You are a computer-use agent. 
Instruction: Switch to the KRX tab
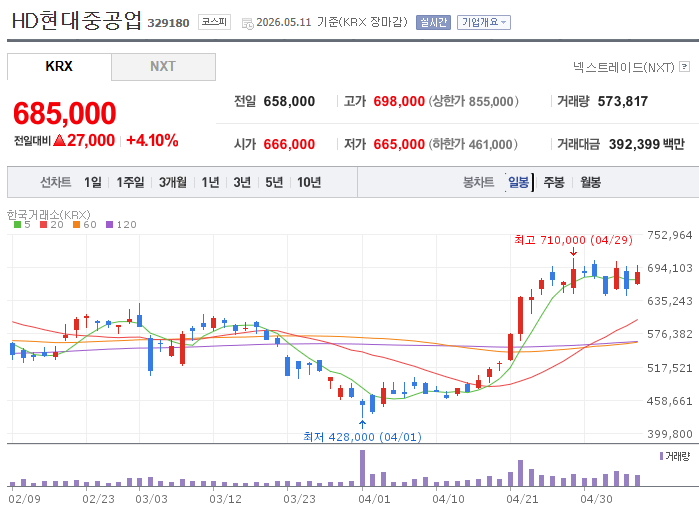(59, 66)
